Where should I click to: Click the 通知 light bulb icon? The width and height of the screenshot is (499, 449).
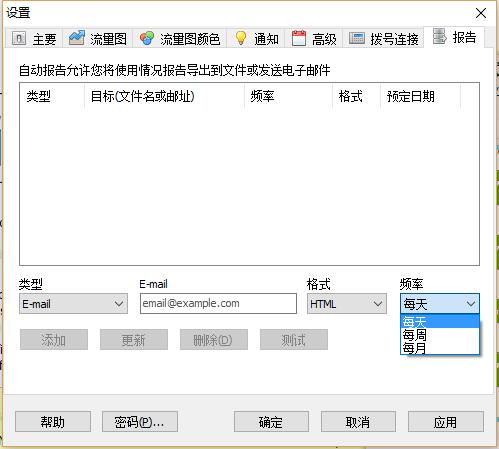(x=241, y=38)
